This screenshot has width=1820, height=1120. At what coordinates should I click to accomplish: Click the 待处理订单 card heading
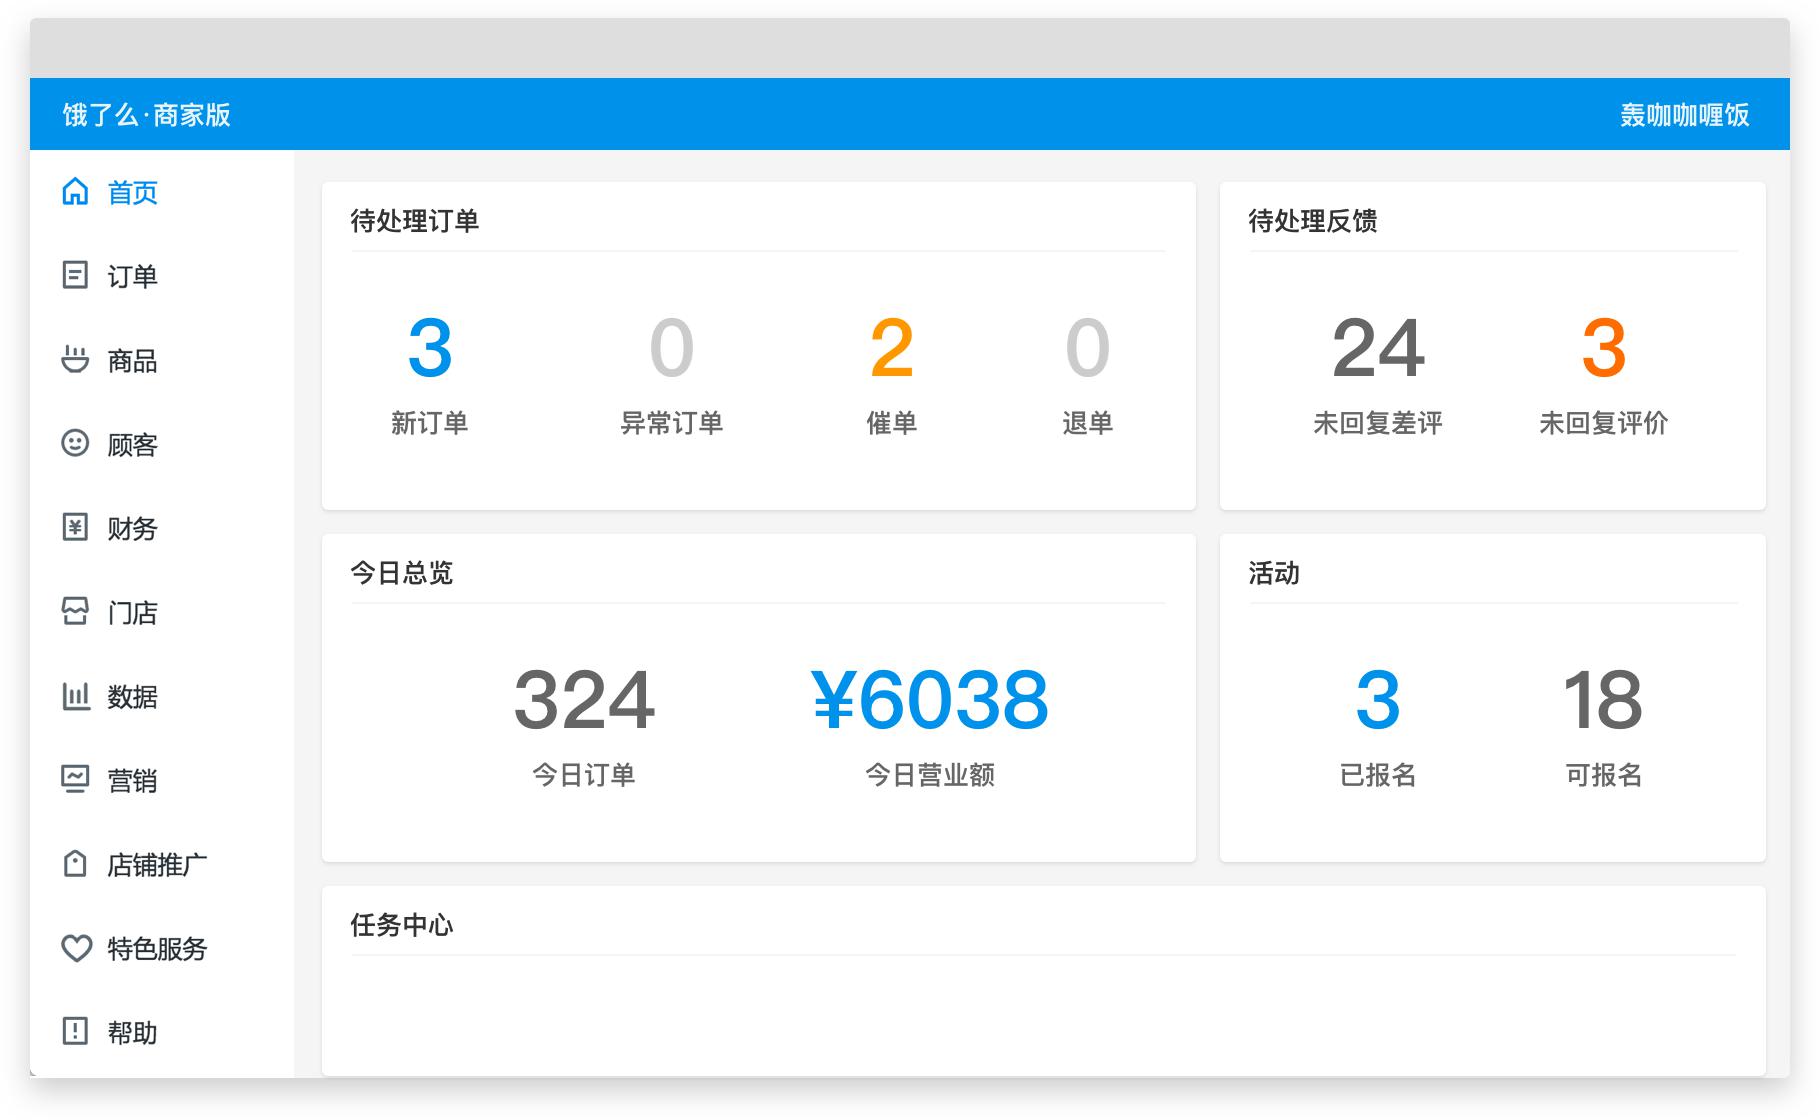[415, 221]
